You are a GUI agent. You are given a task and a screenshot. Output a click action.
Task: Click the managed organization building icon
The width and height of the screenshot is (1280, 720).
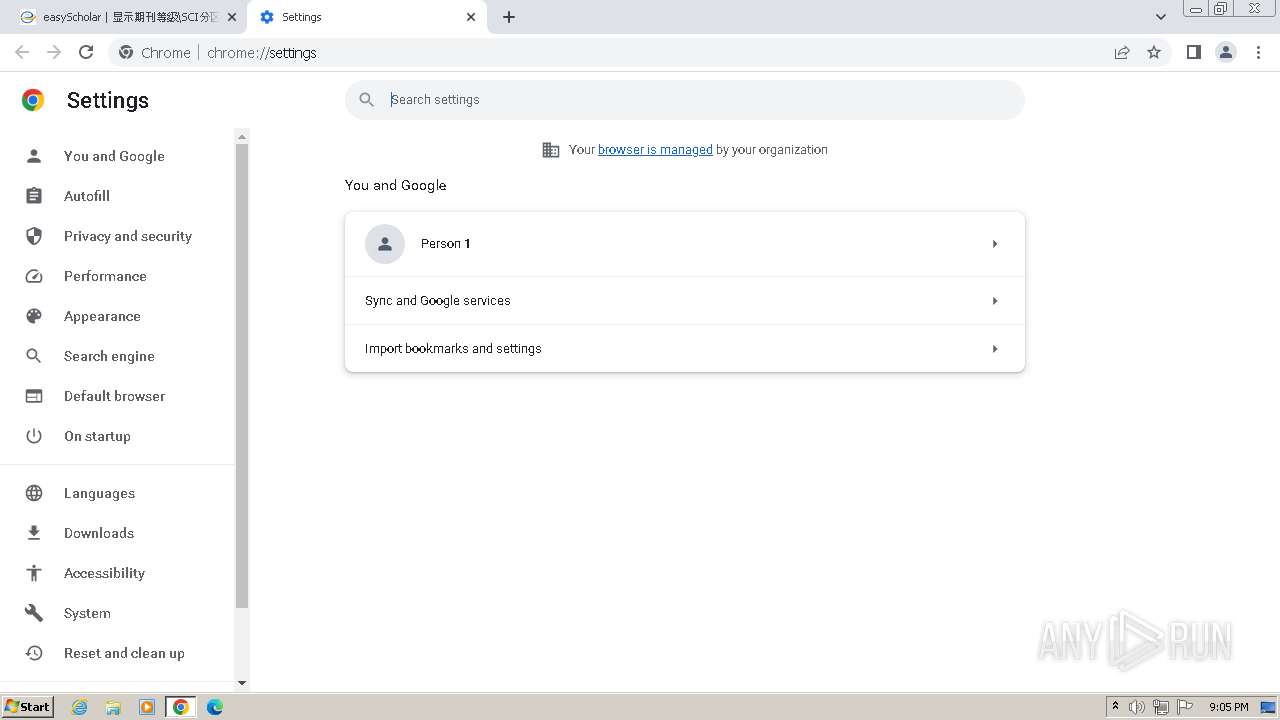point(551,150)
